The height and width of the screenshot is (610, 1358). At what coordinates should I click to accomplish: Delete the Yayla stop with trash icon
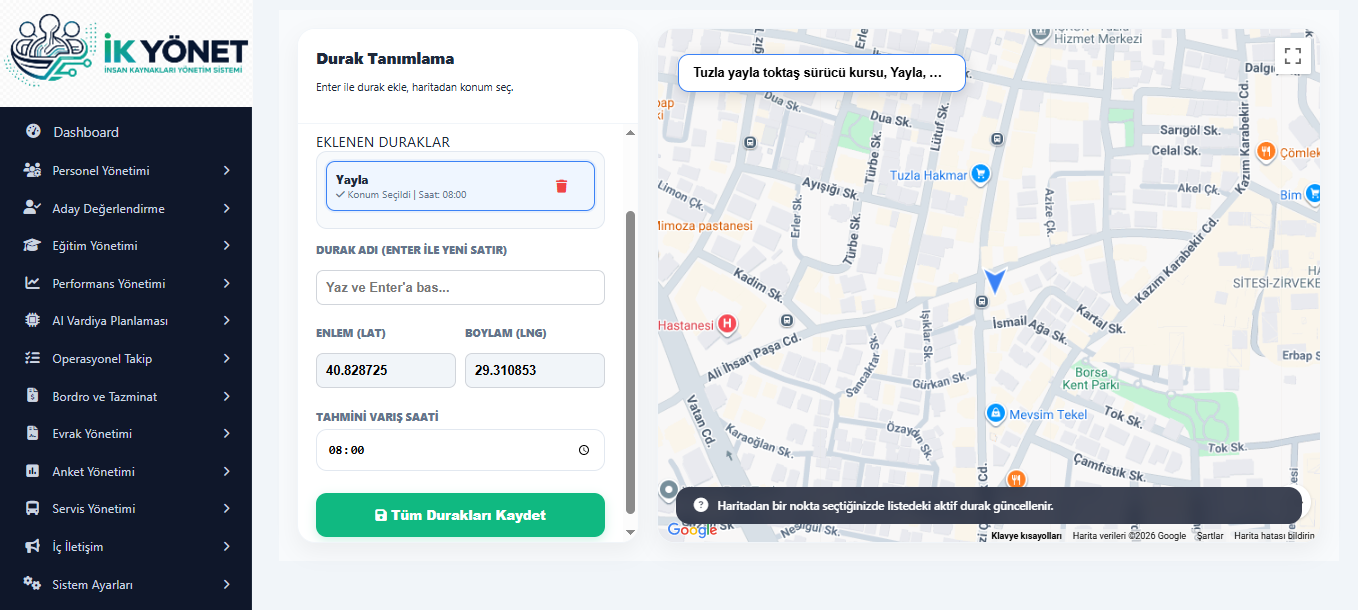tap(561, 186)
